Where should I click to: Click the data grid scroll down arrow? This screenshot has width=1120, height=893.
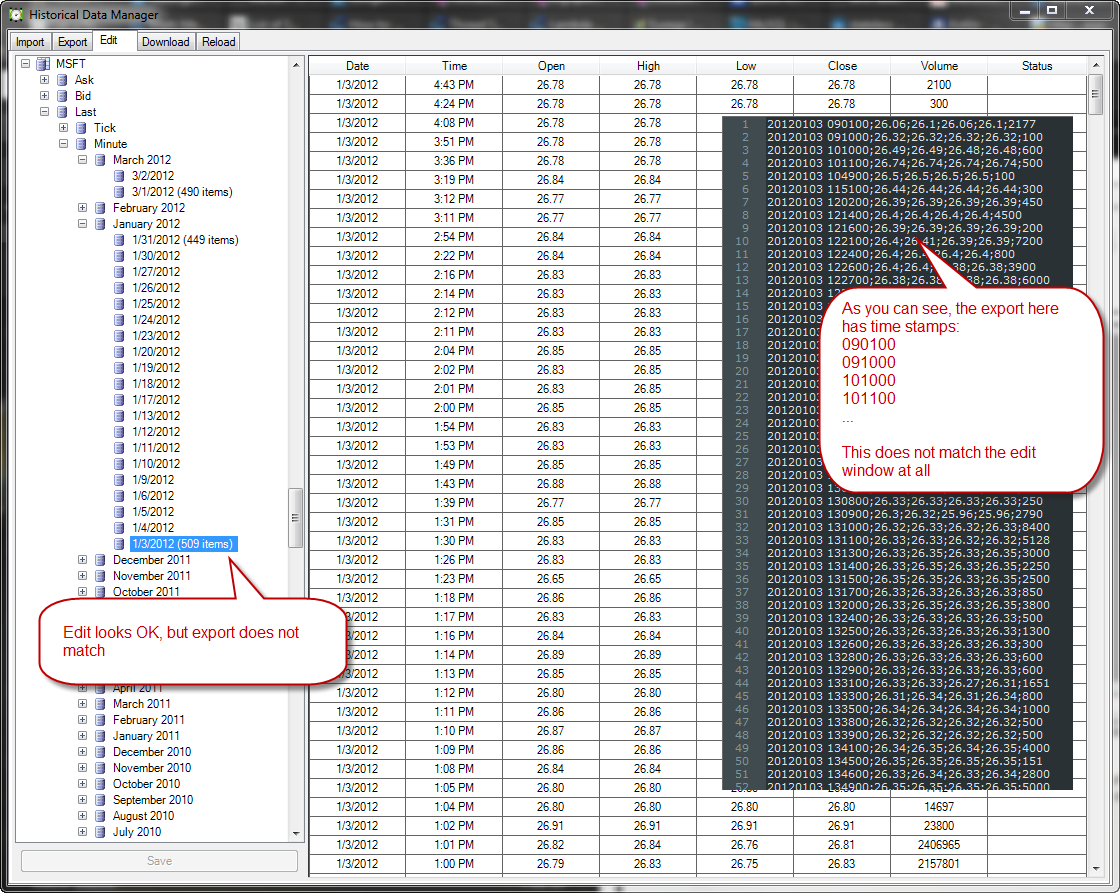[1096, 869]
